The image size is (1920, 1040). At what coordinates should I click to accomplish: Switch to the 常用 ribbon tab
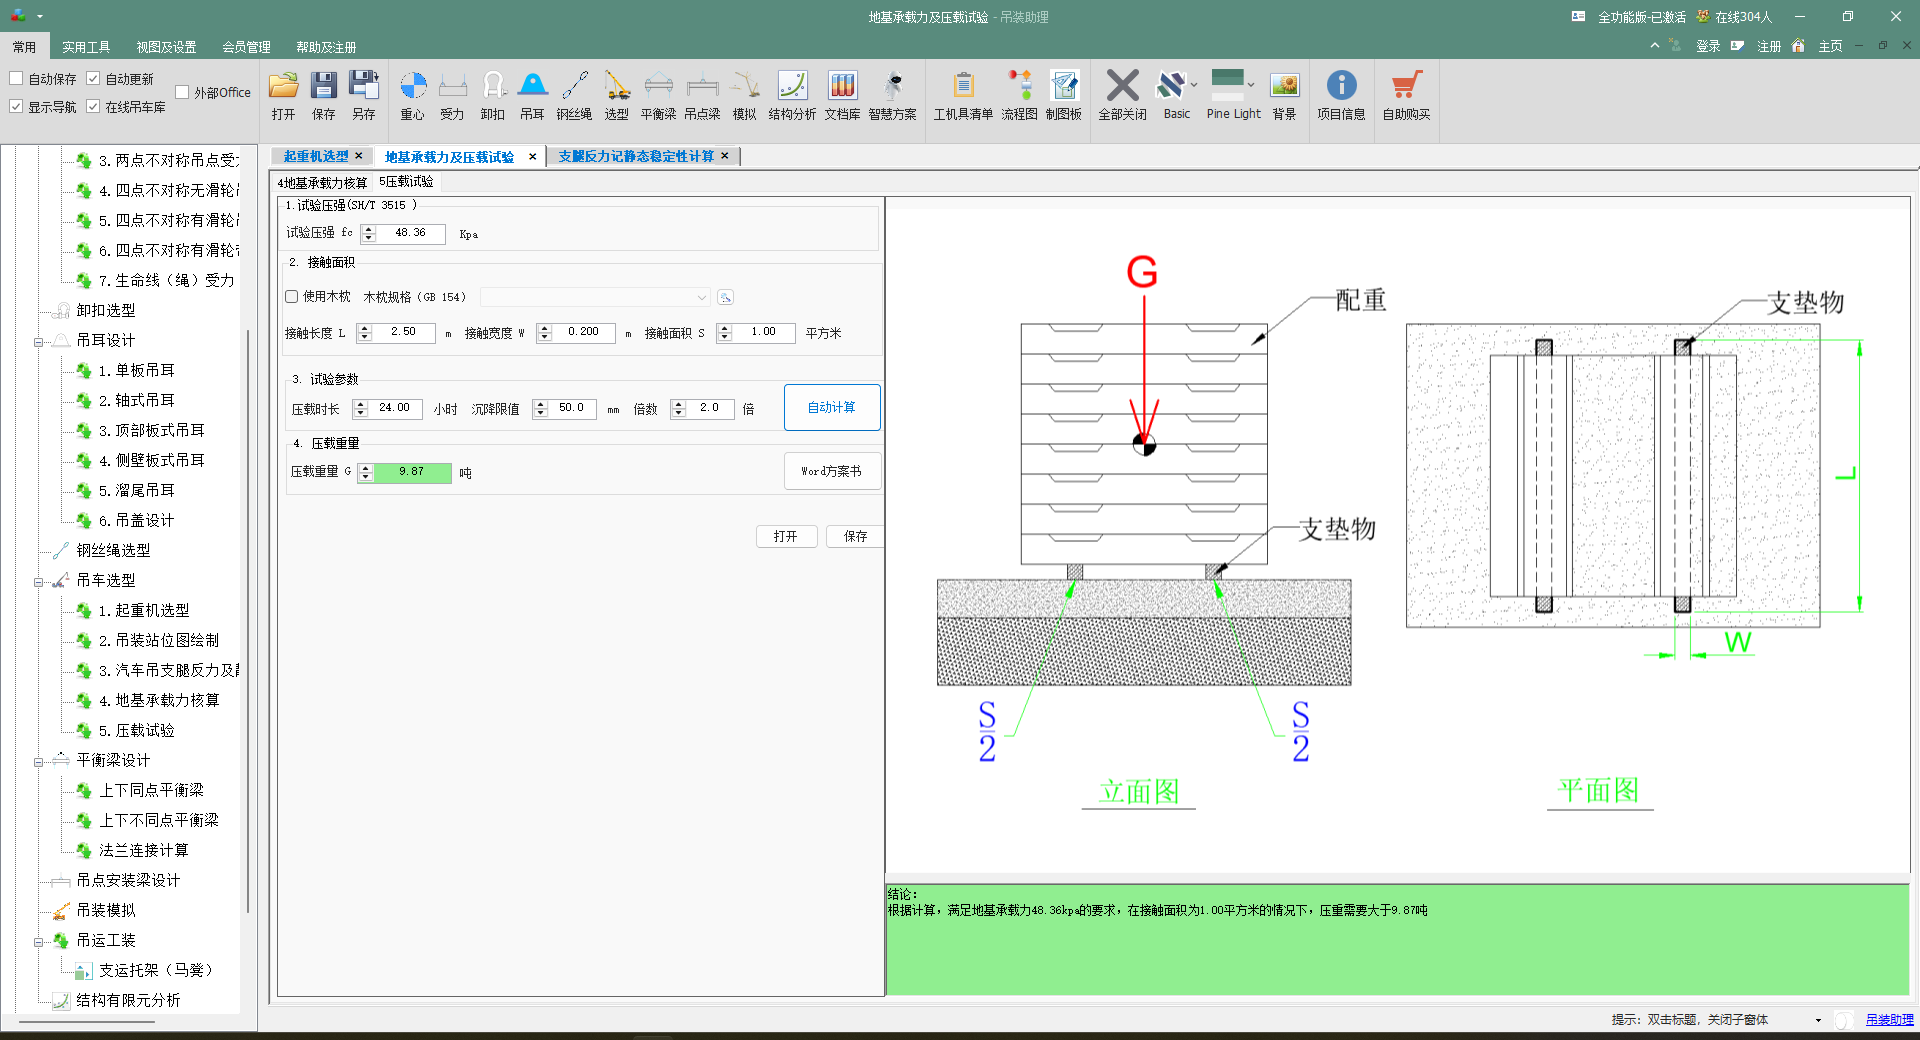click(x=24, y=47)
